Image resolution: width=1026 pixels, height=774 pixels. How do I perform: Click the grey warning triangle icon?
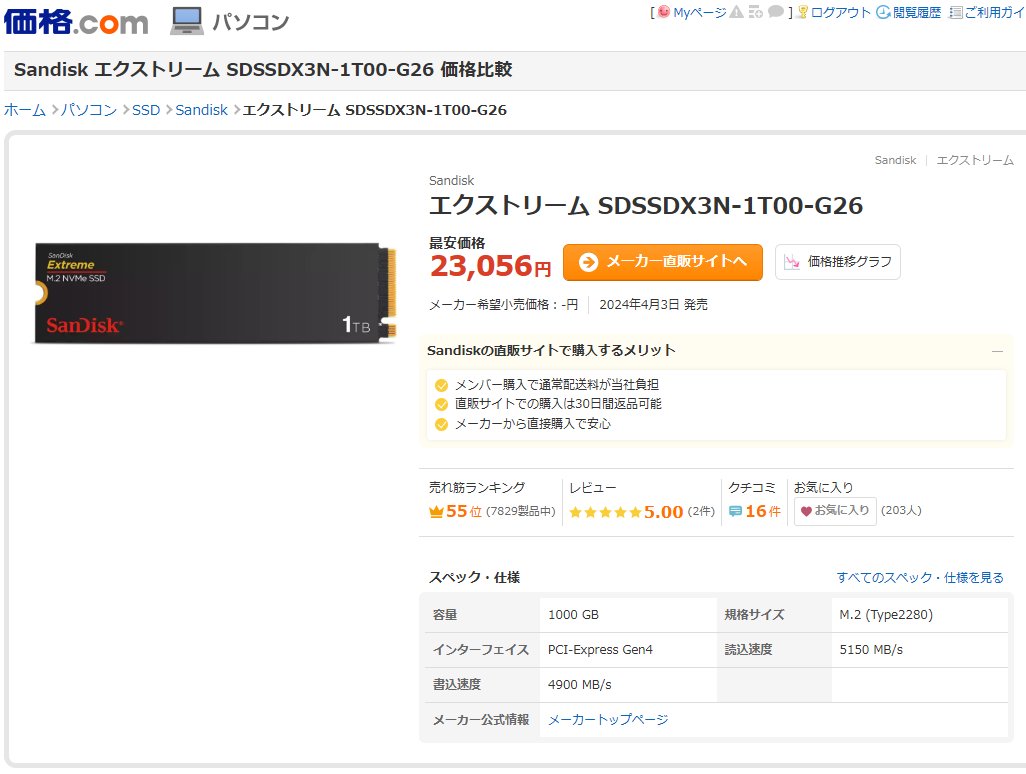736,12
